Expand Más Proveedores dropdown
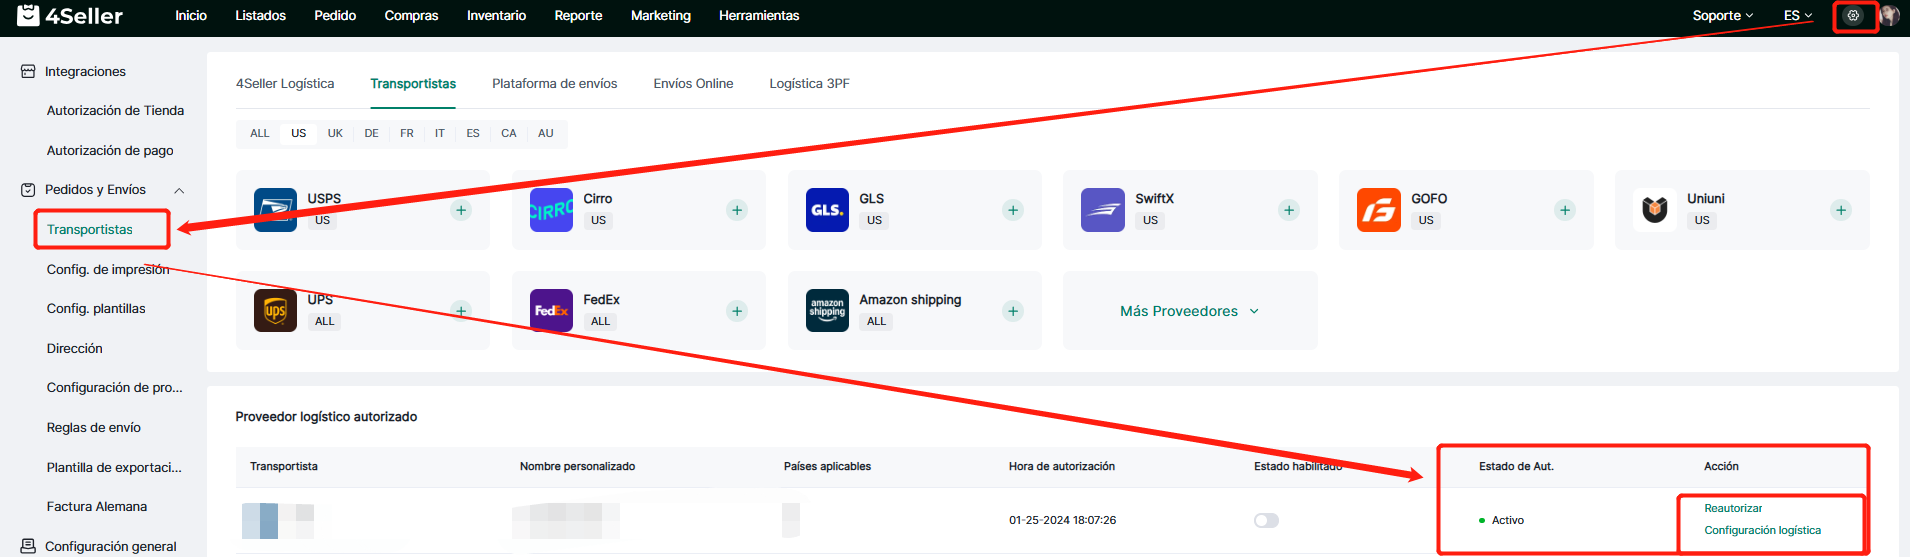1910x557 pixels. (x=1189, y=311)
